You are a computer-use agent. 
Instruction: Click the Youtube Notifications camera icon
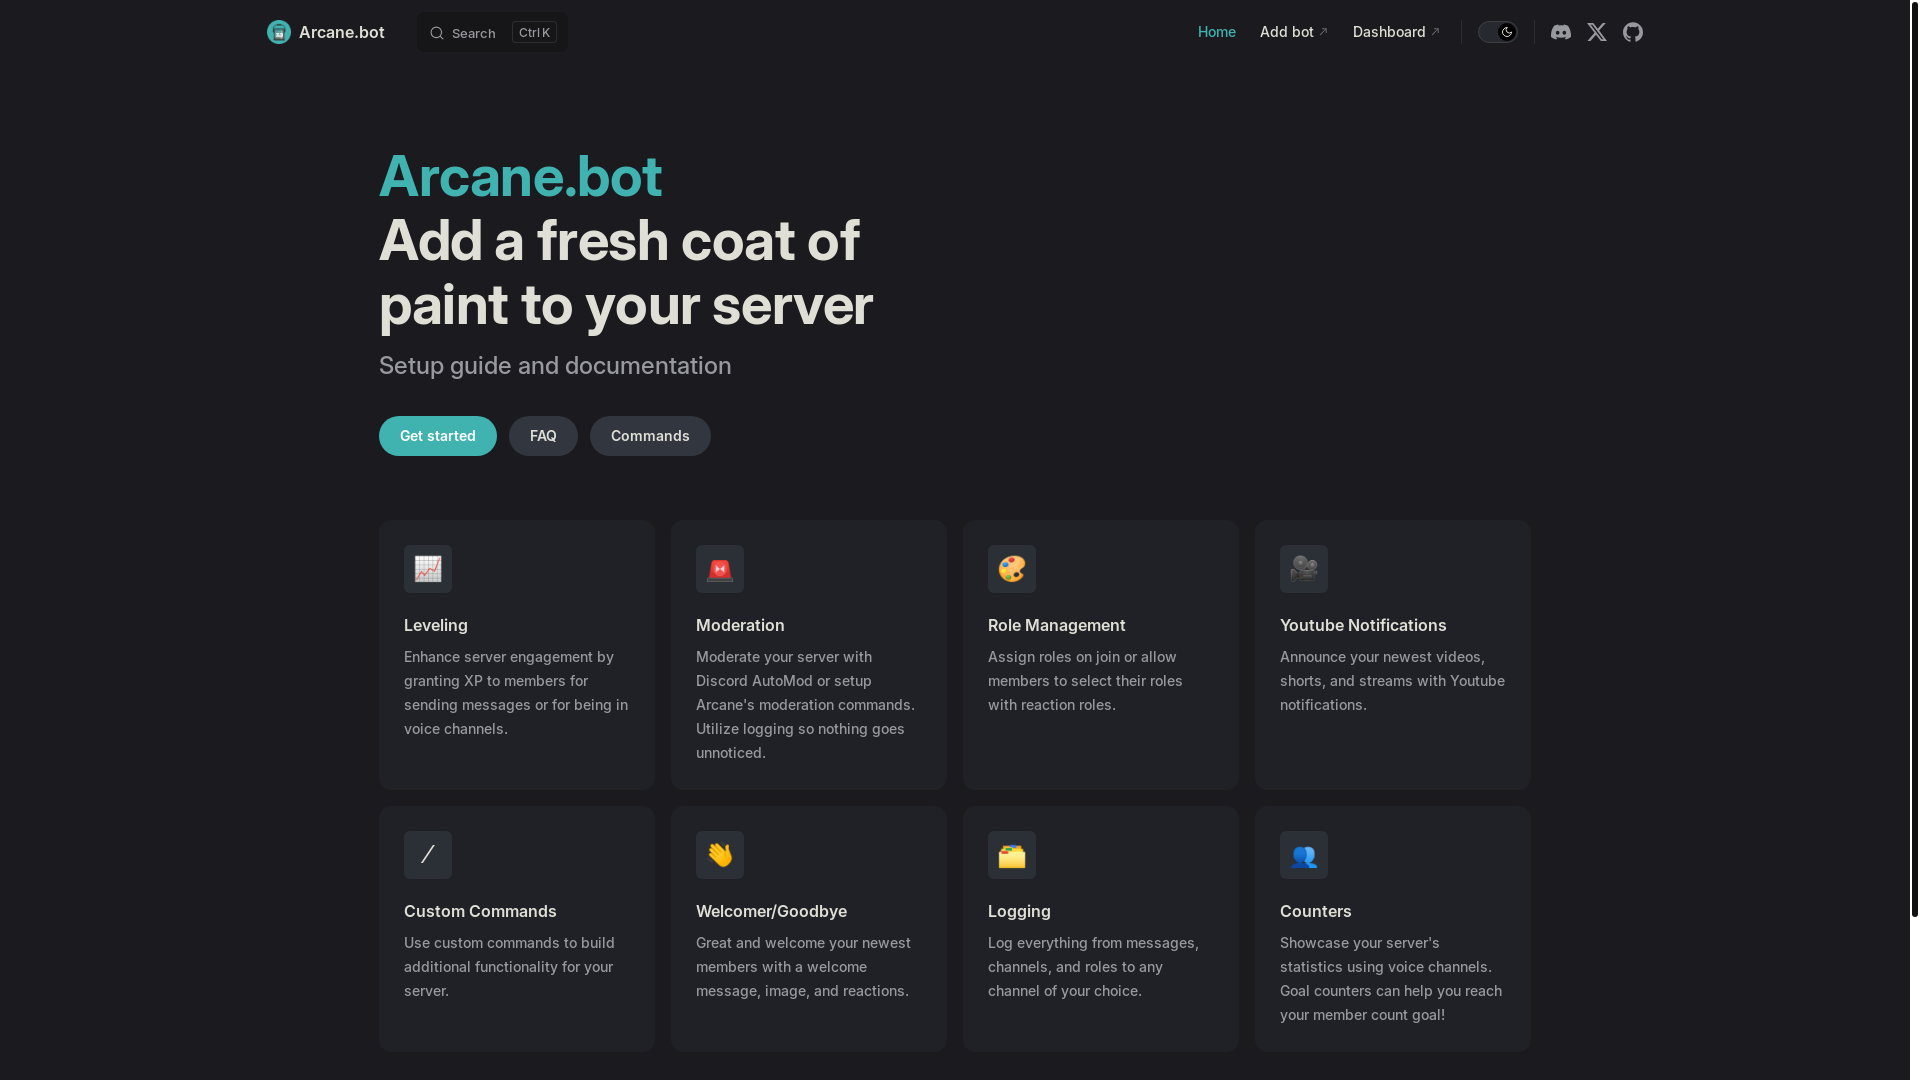pos(1304,569)
